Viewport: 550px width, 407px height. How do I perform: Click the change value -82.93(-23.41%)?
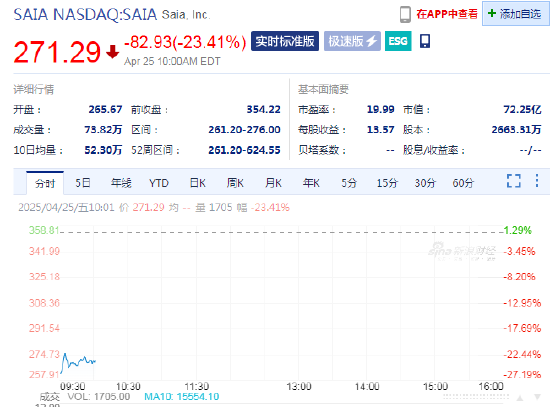tap(185, 42)
